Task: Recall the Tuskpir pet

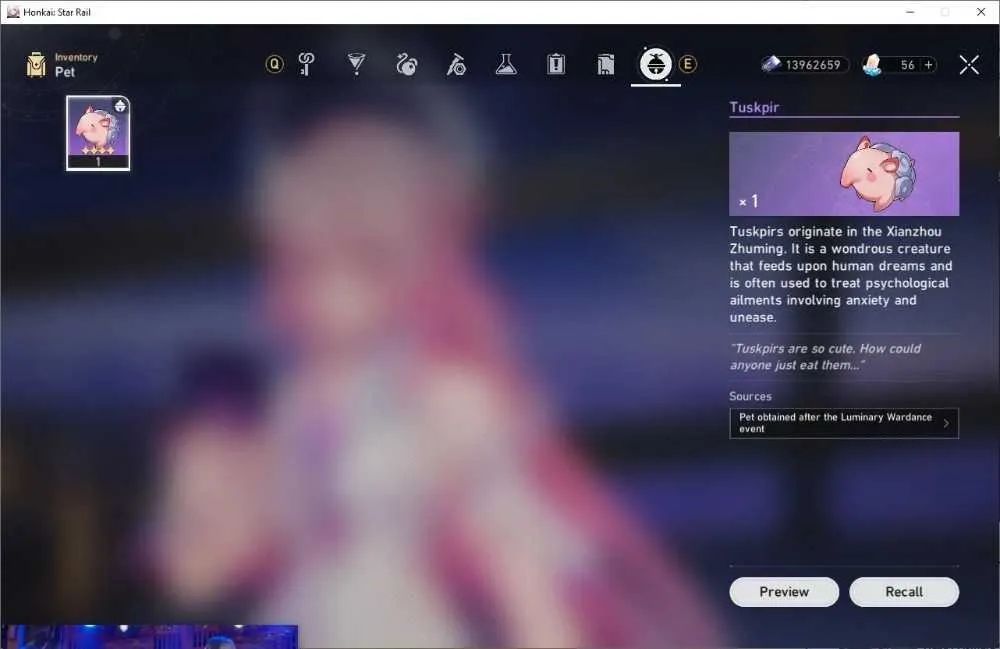Action: pyautogui.click(x=904, y=592)
